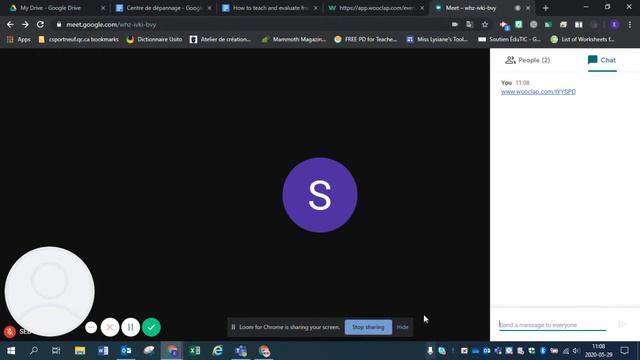Click the Loom webcam bubble
Screen dimensions: 640x360
click(x=50, y=291)
